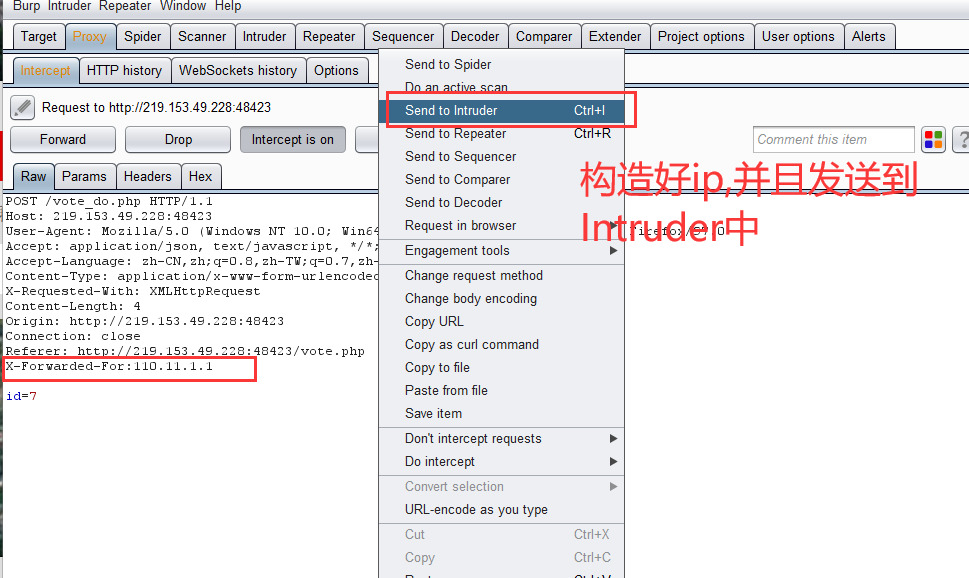Switch to the Raw view tab

pos(33,177)
